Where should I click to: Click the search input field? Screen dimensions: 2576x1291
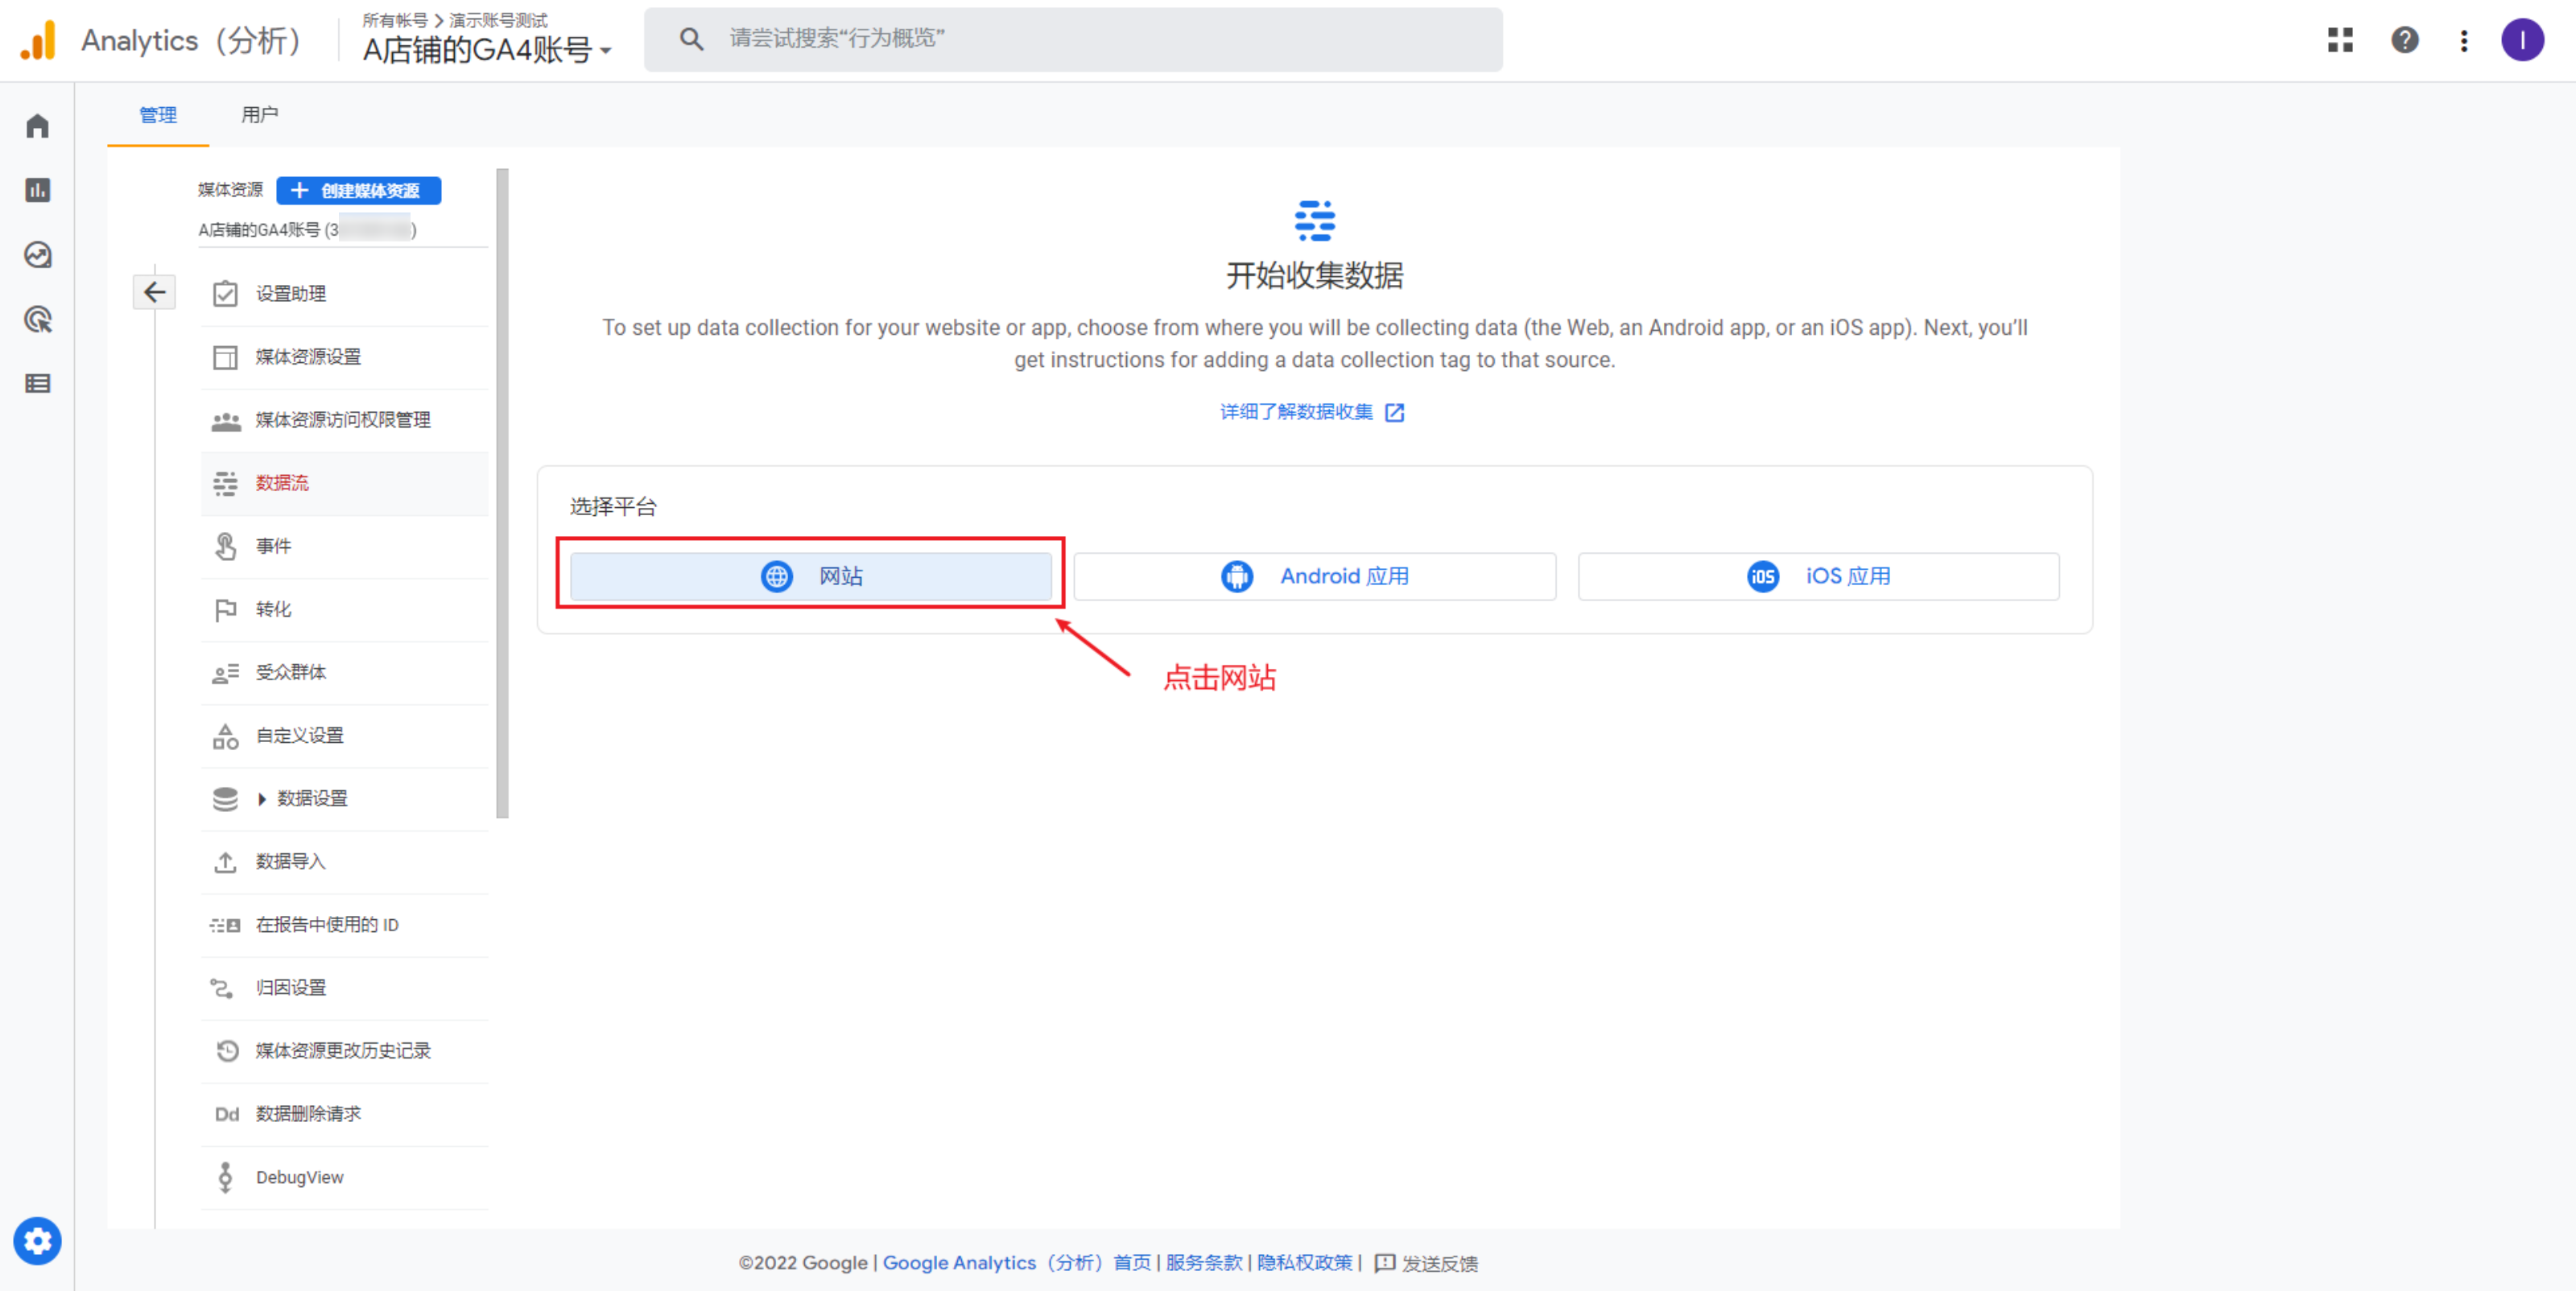tap(1100, 39)
